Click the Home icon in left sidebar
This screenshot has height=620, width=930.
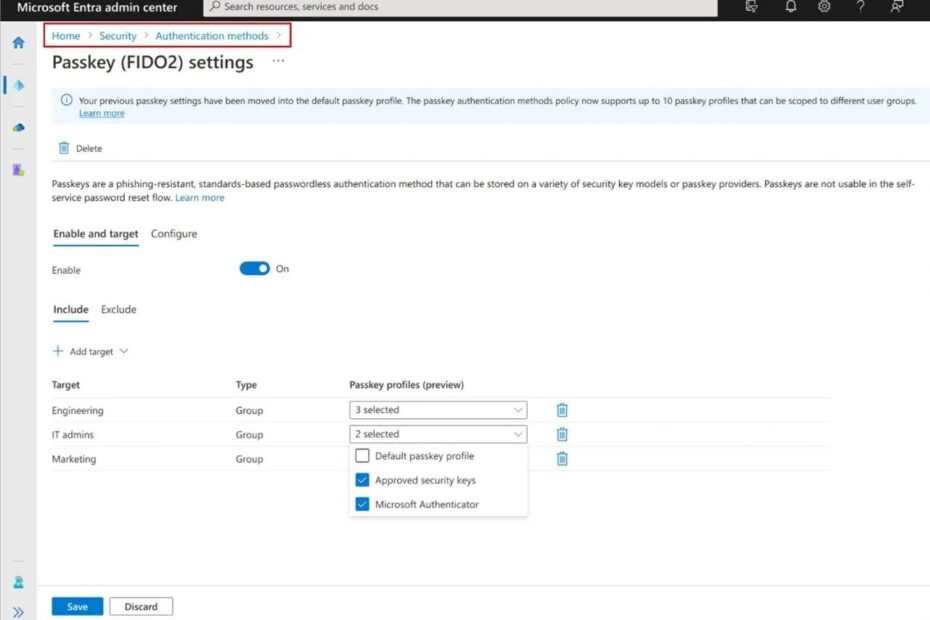point(18,43)
